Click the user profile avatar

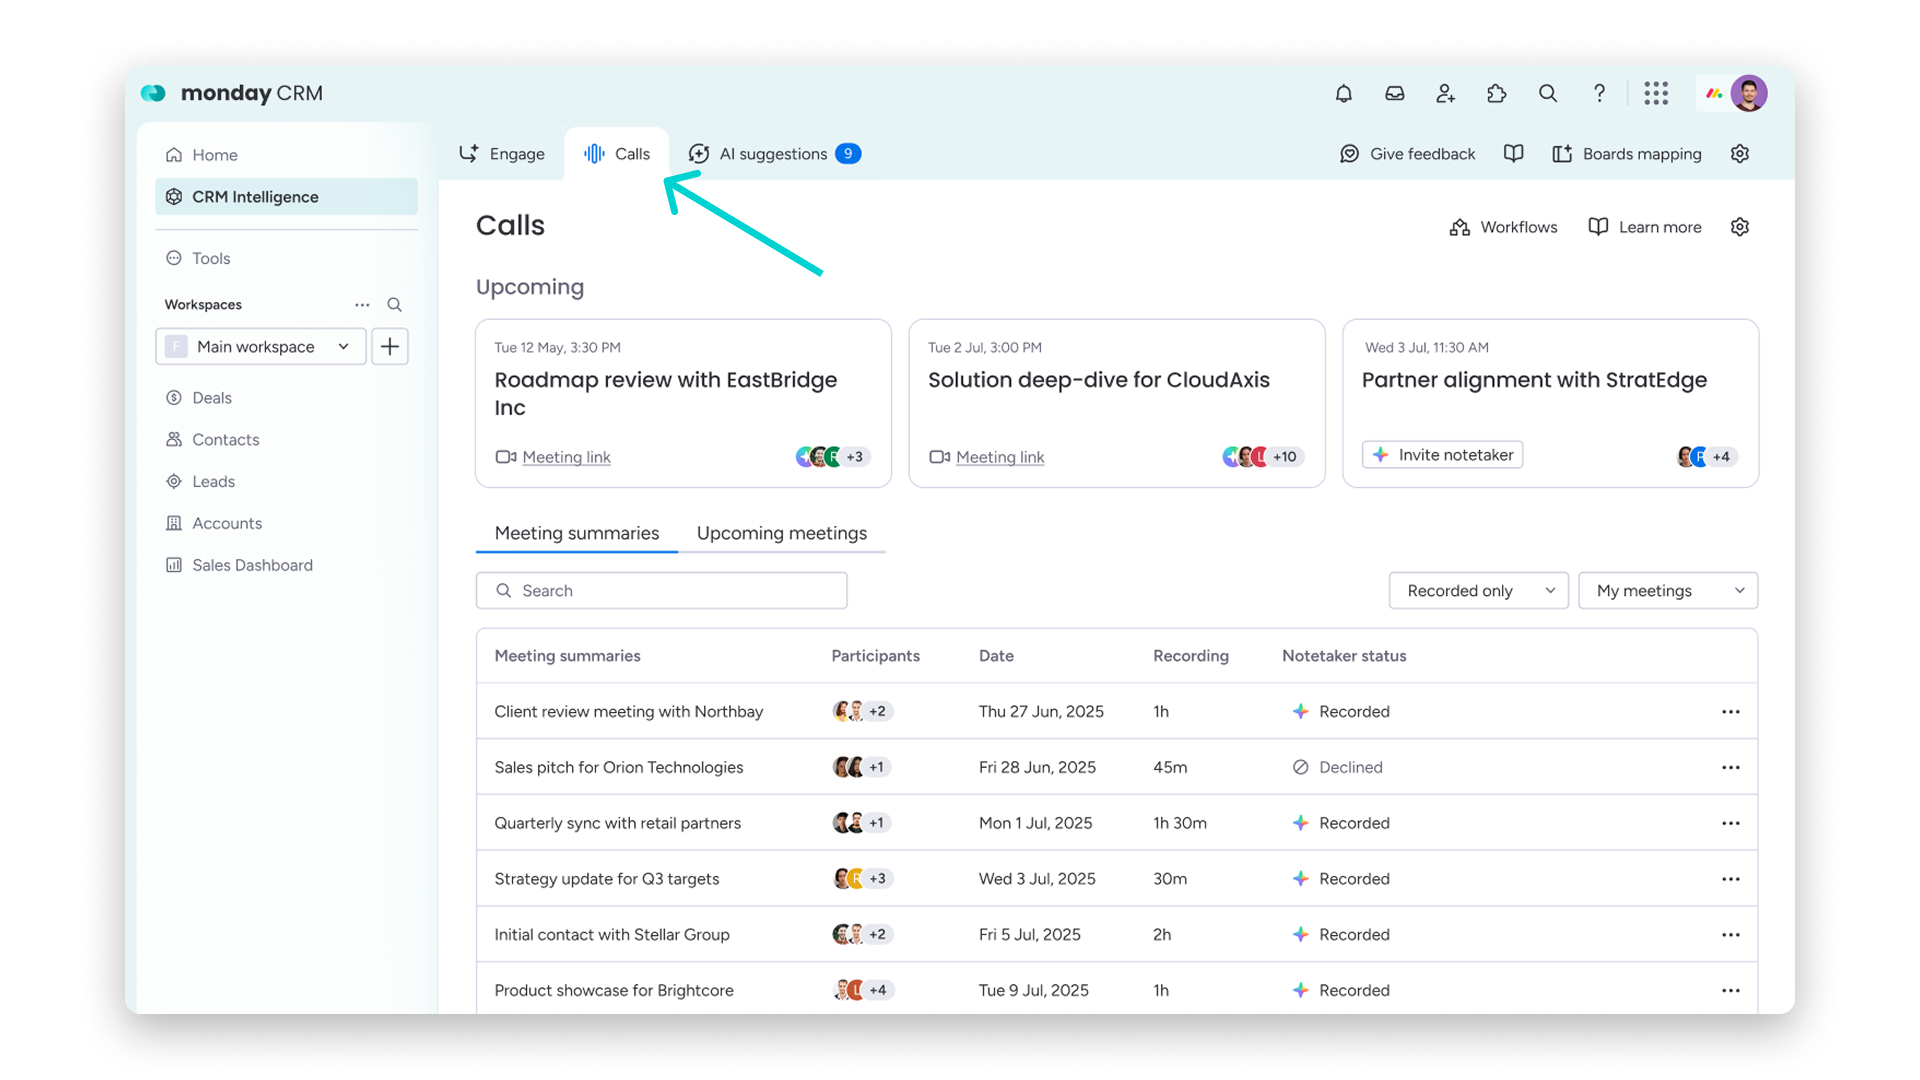tap(1749, 93)
